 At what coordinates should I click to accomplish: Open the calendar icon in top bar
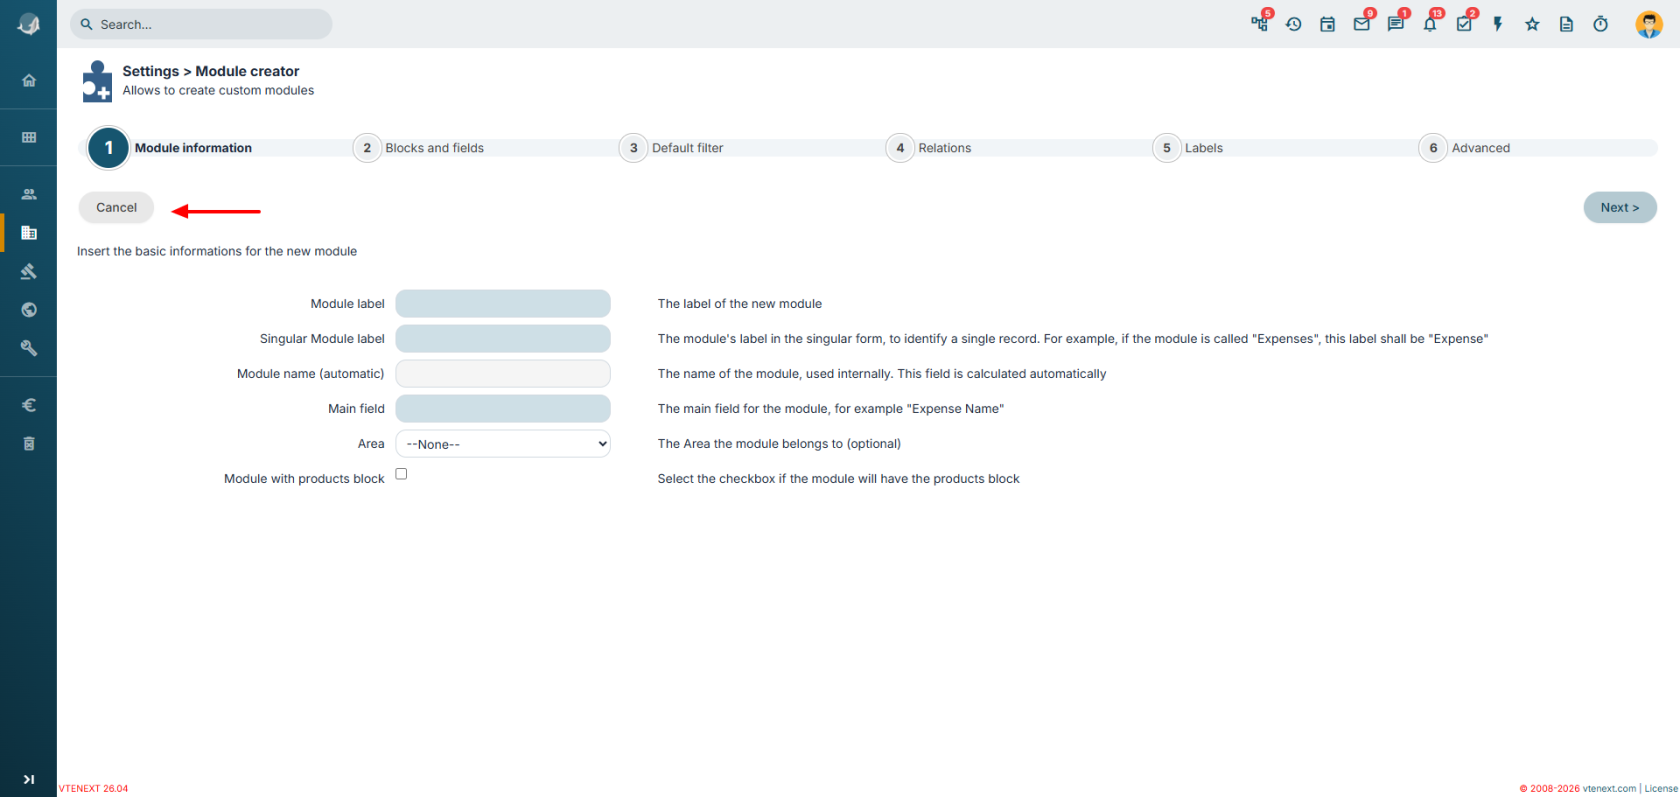pos(1328,24)
